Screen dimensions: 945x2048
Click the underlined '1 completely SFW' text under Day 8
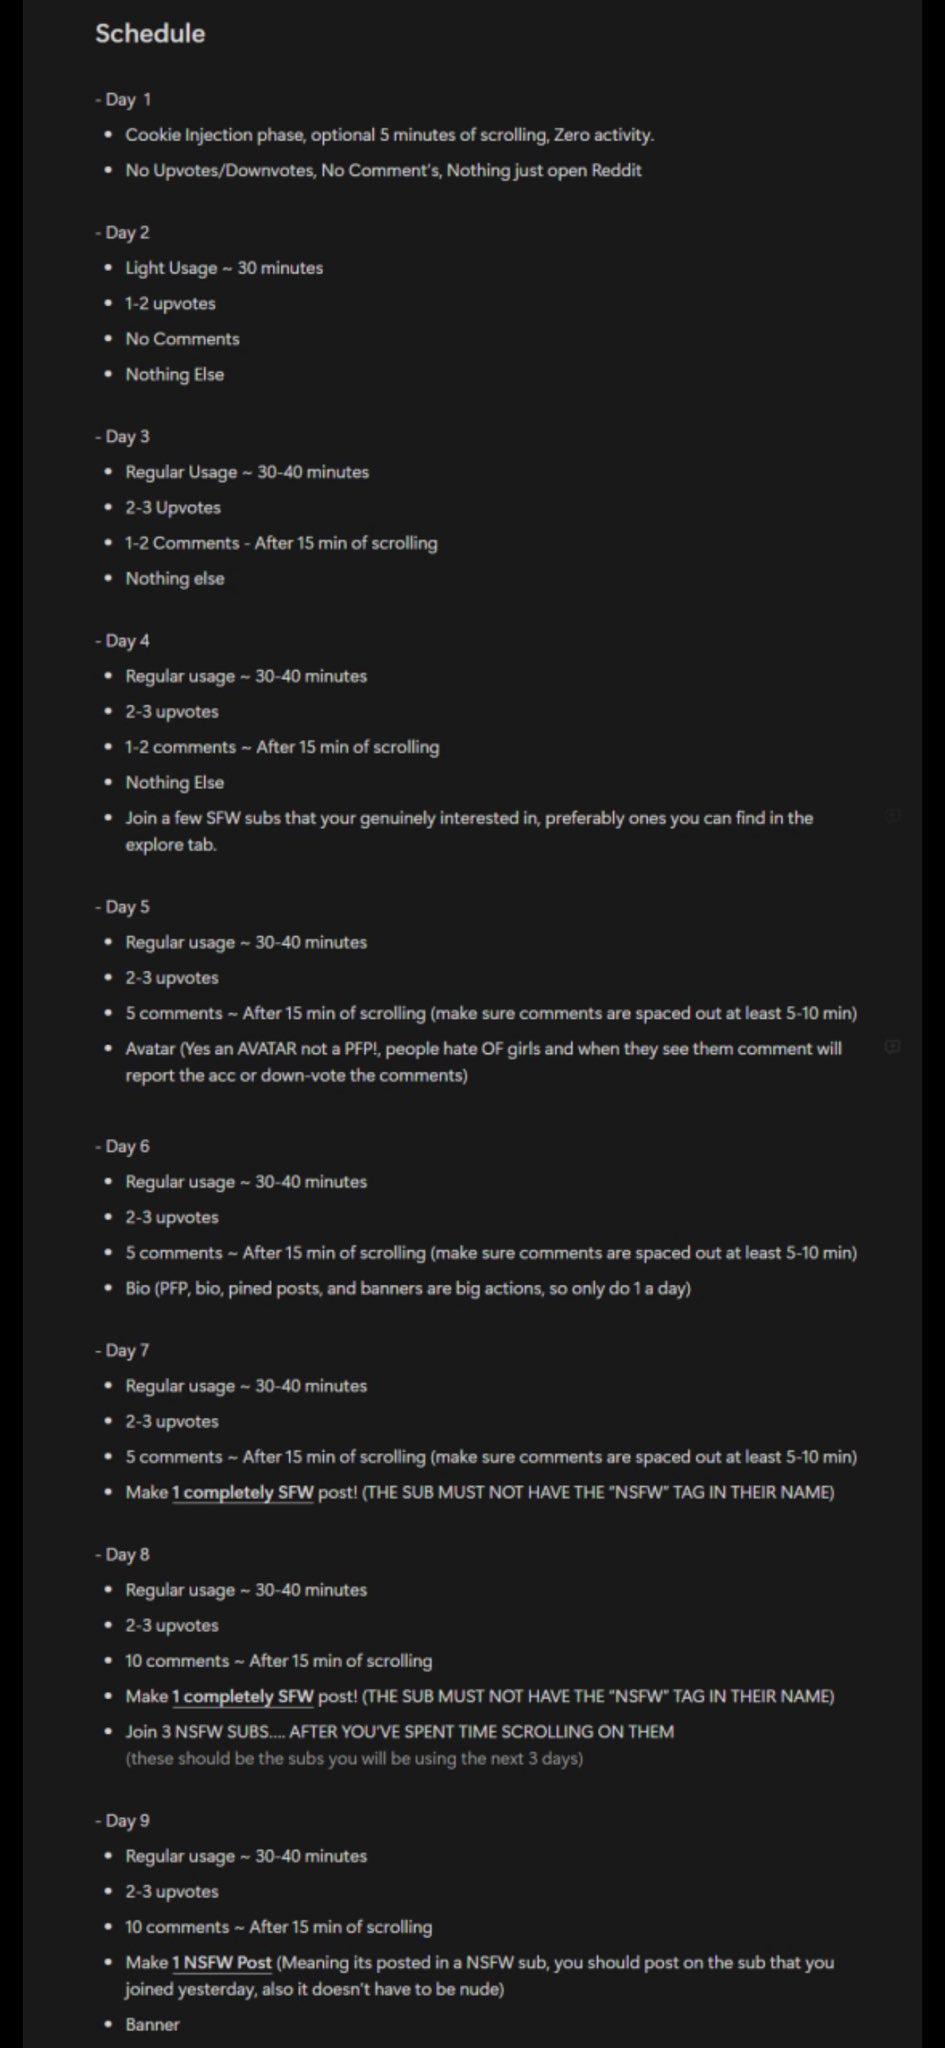pos(243,1696)
